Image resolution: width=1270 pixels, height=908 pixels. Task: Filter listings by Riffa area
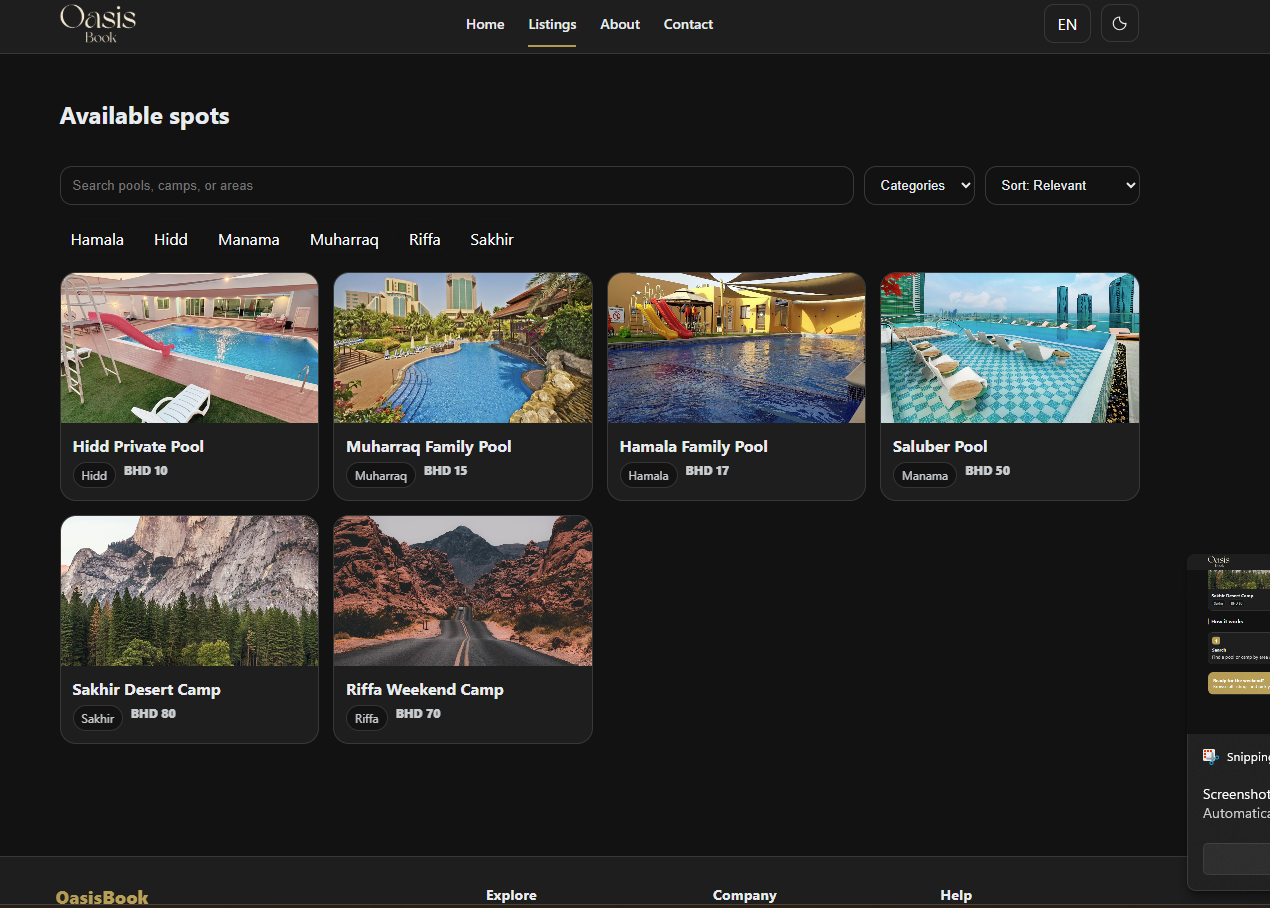coord(425,240)
